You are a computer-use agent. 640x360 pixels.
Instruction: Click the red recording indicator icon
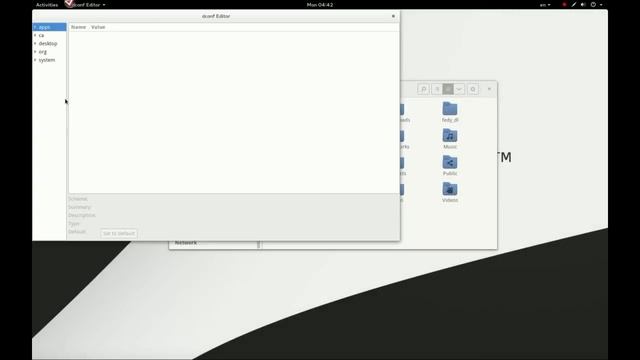pyautogui.click(x=564, y=5)
